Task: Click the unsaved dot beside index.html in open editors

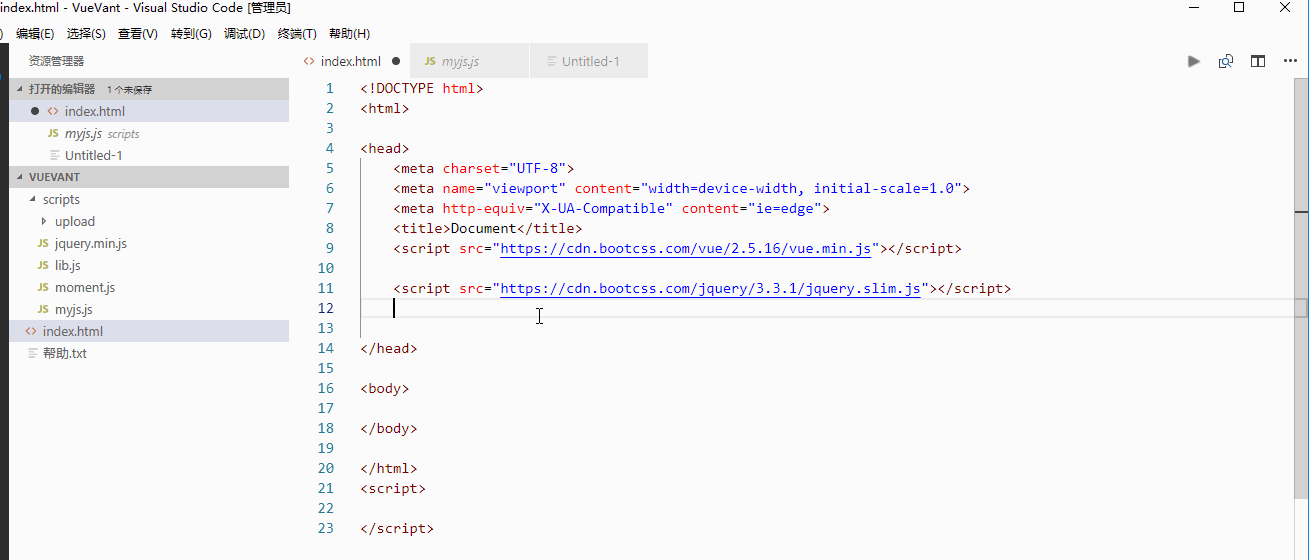Action: point(35,111)
